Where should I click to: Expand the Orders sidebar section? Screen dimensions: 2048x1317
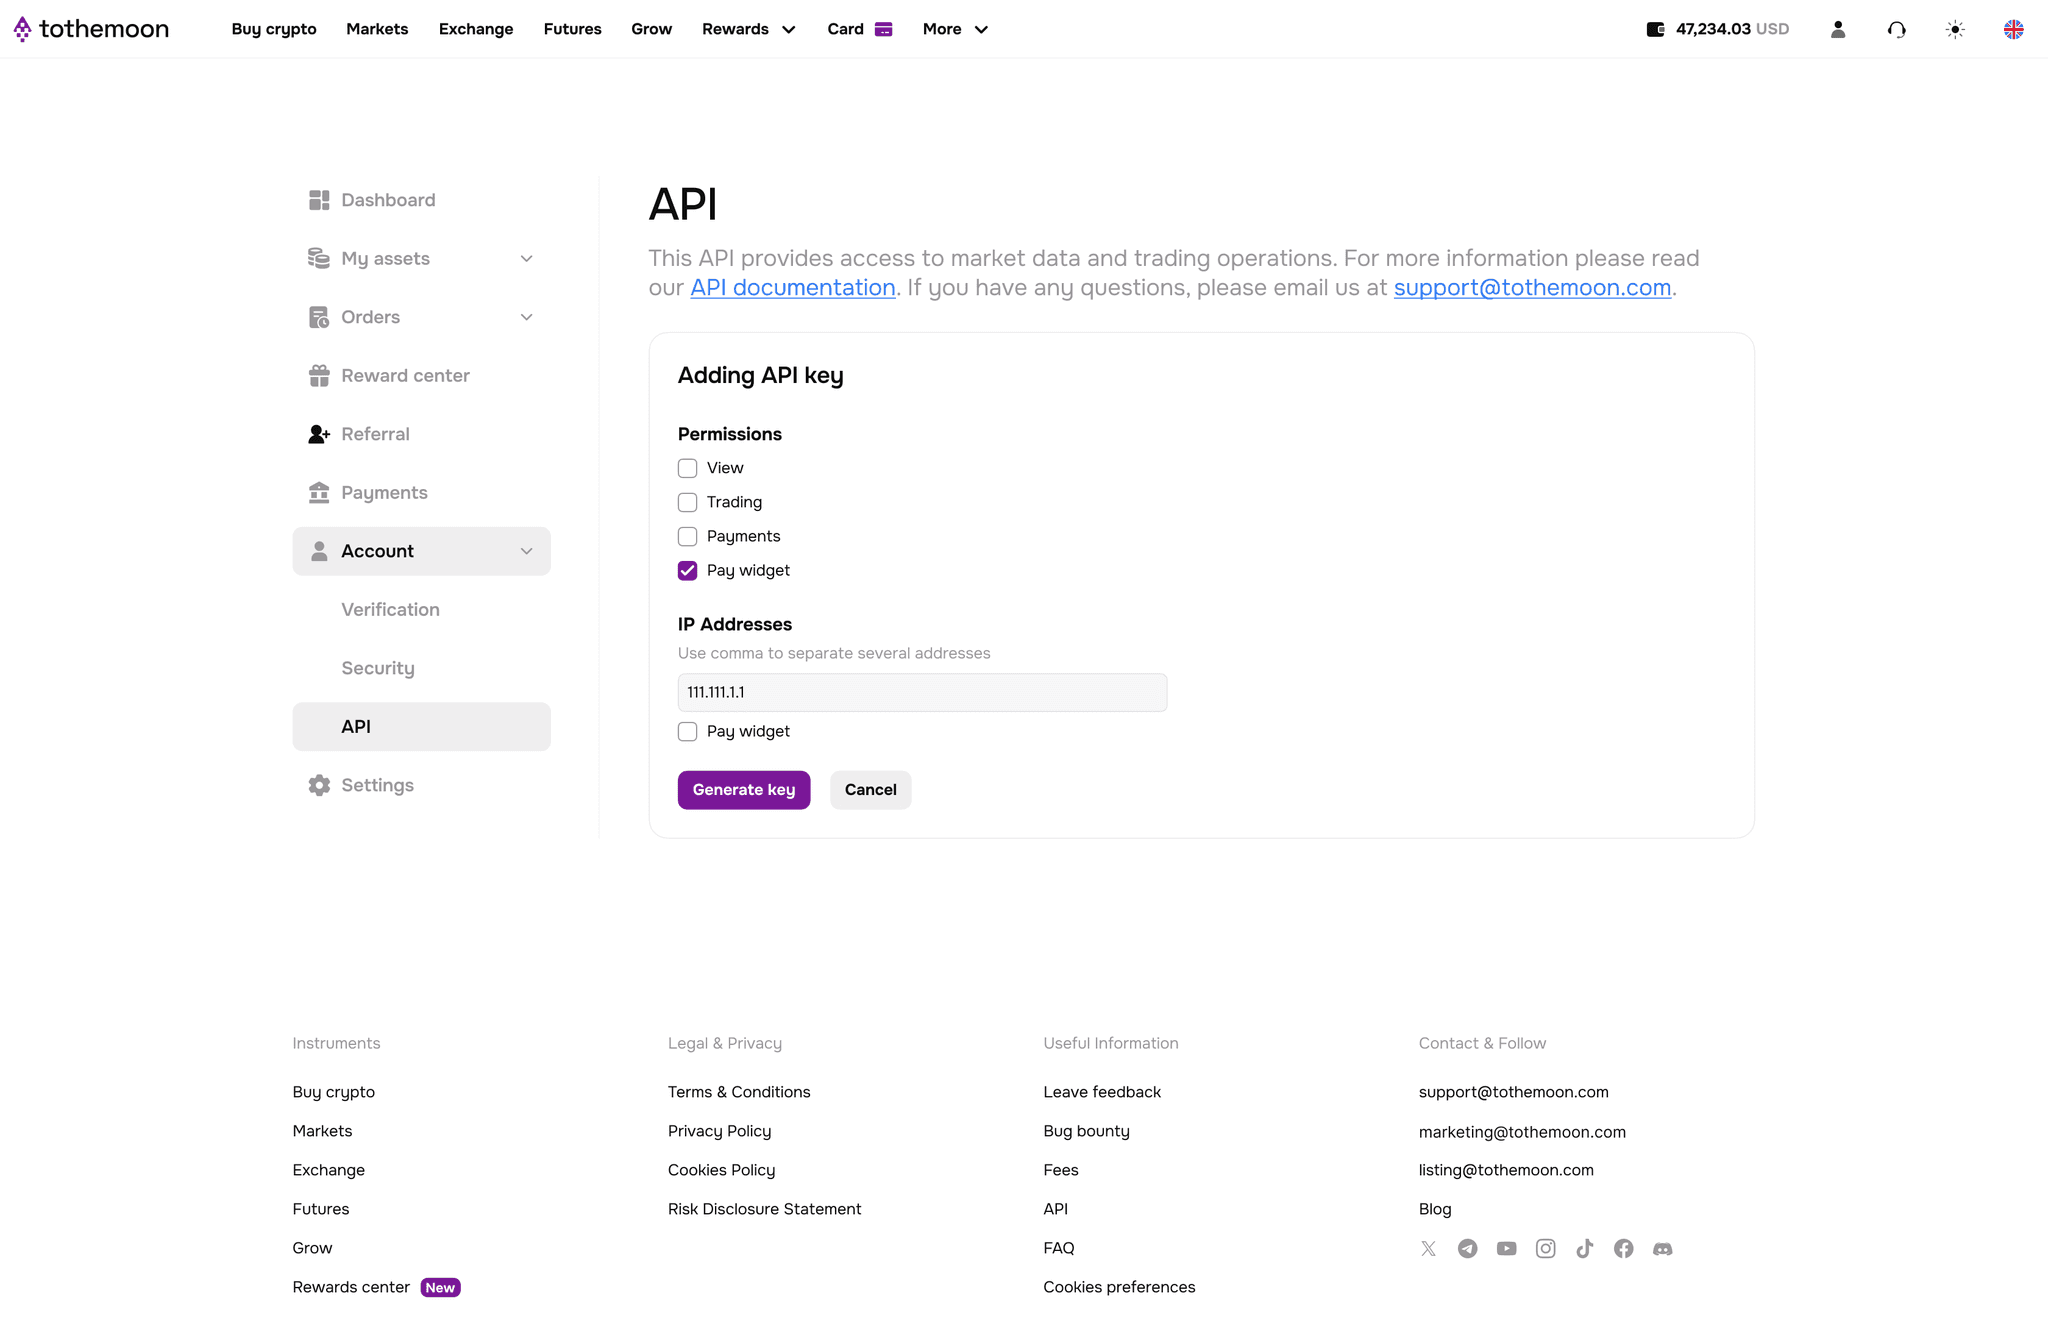(421, 317)
